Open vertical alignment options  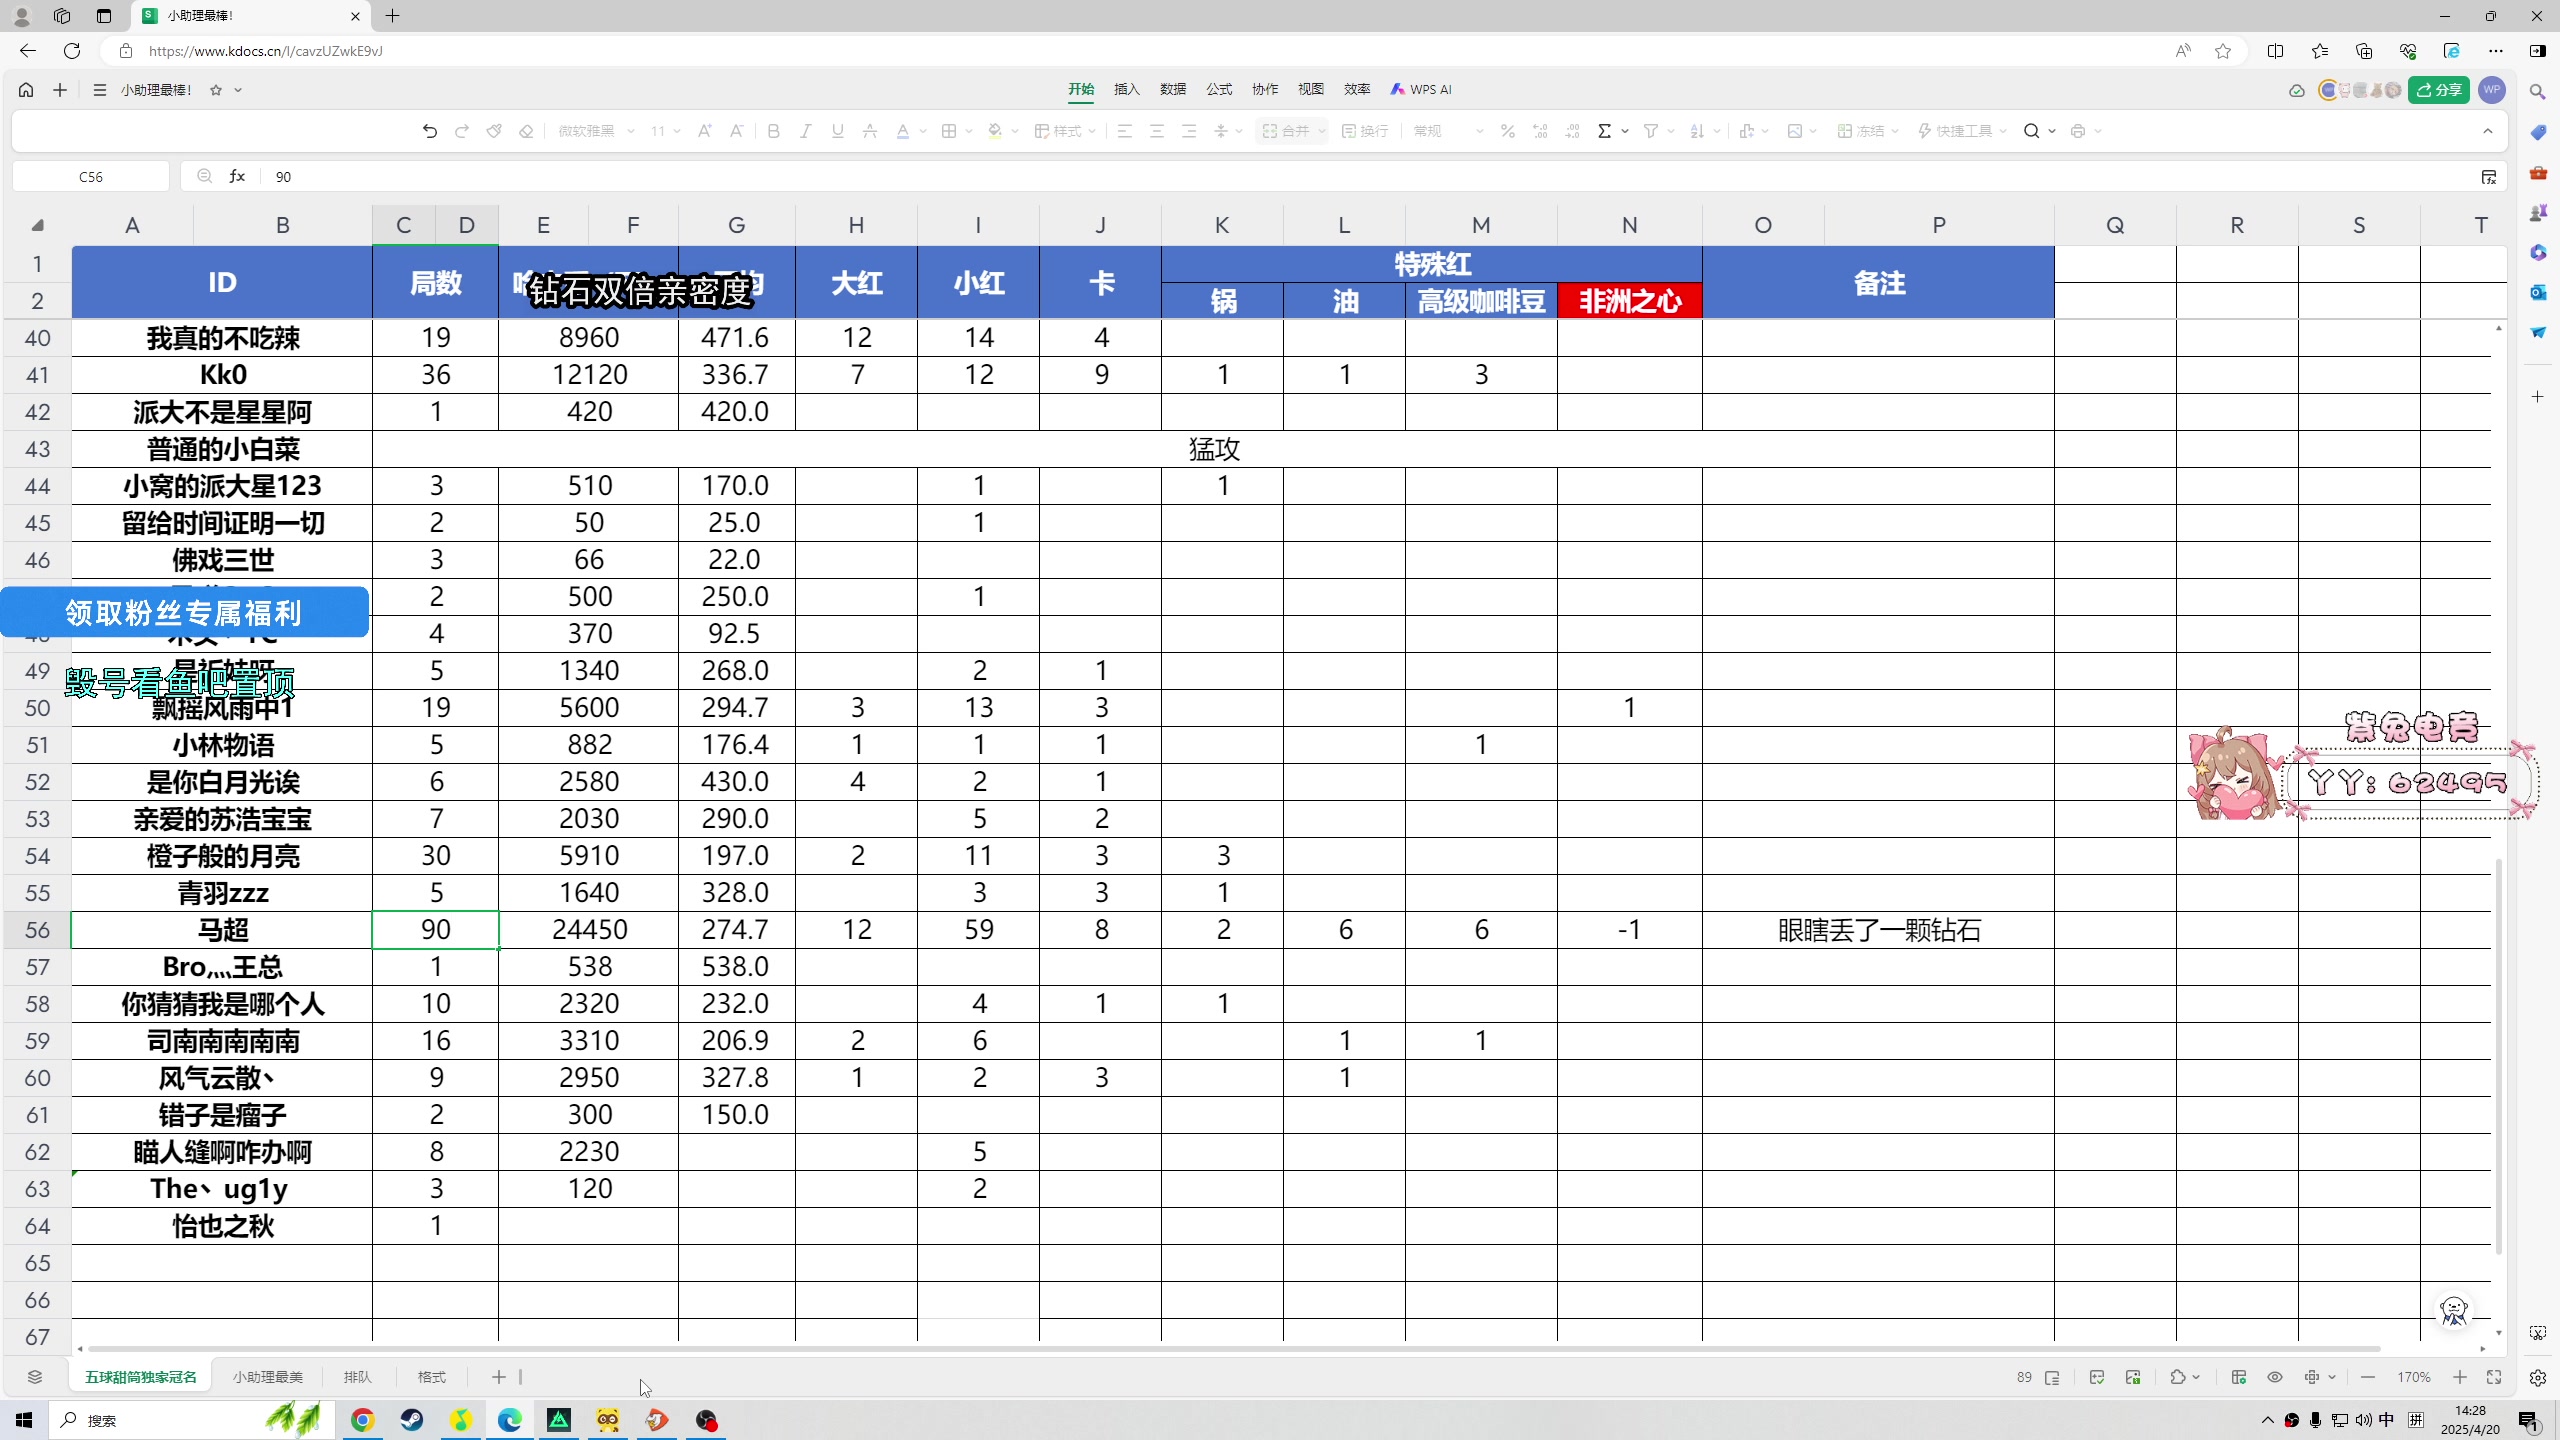(1227, 131)
